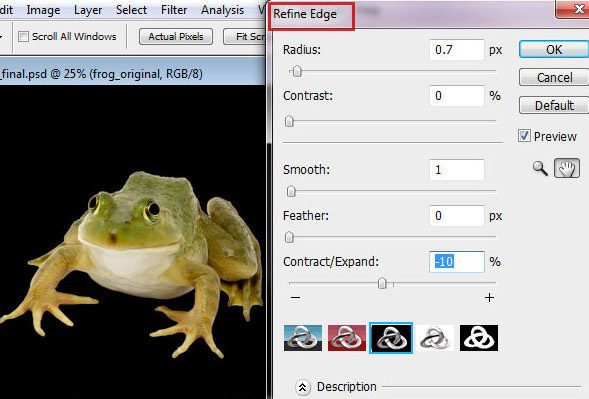Choose On Black preview icon
This screenshot has width=589, height=399.
[x=391, y=338]
